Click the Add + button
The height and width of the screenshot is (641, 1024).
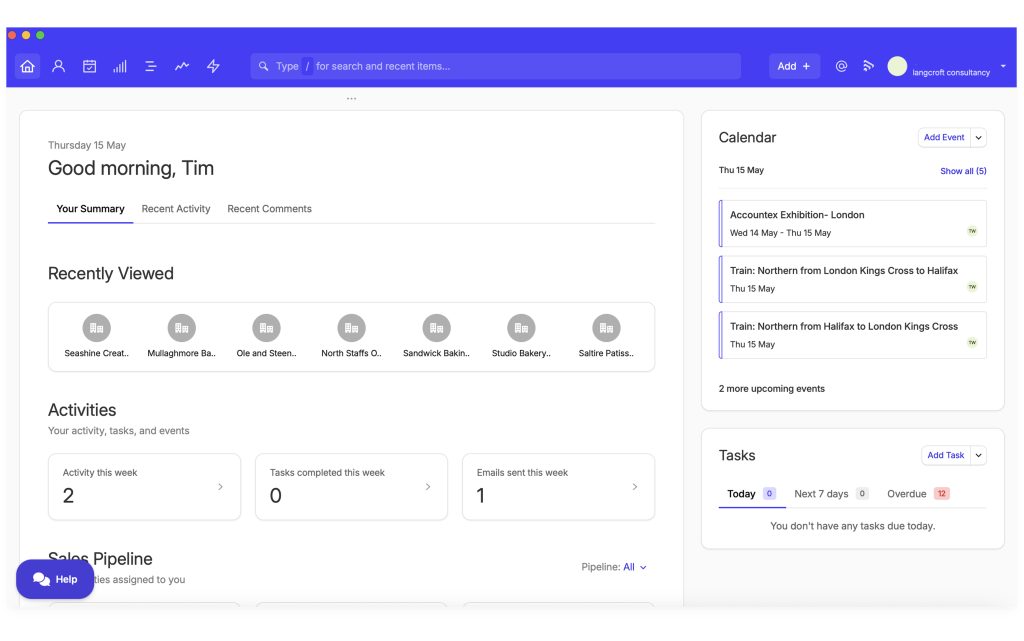click(794, 67)
